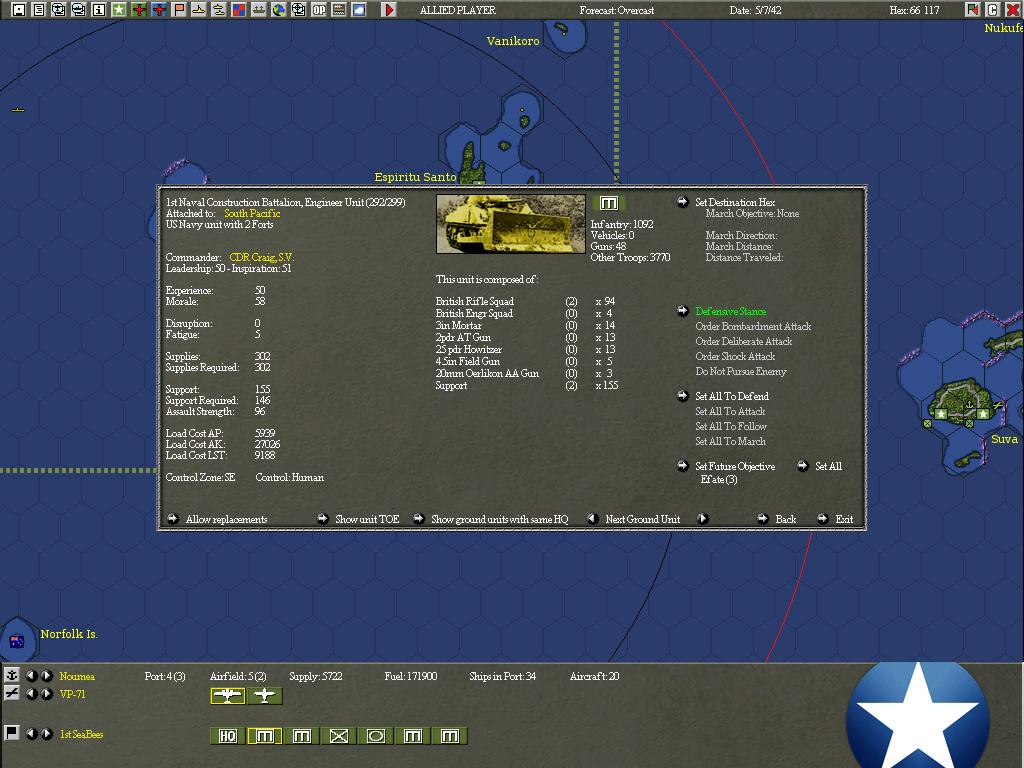The height and width of the screenshot is (768, 1024).
Task: Click next arrow on VP-71 row
Action: (47, 694)
